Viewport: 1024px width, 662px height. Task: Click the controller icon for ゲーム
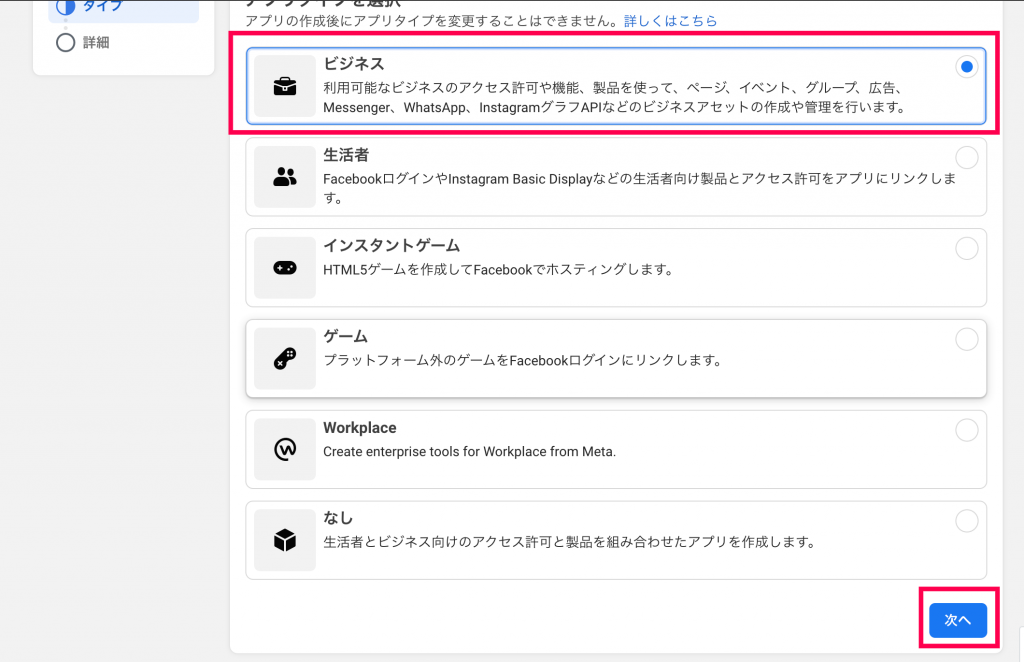coord(285,358)
